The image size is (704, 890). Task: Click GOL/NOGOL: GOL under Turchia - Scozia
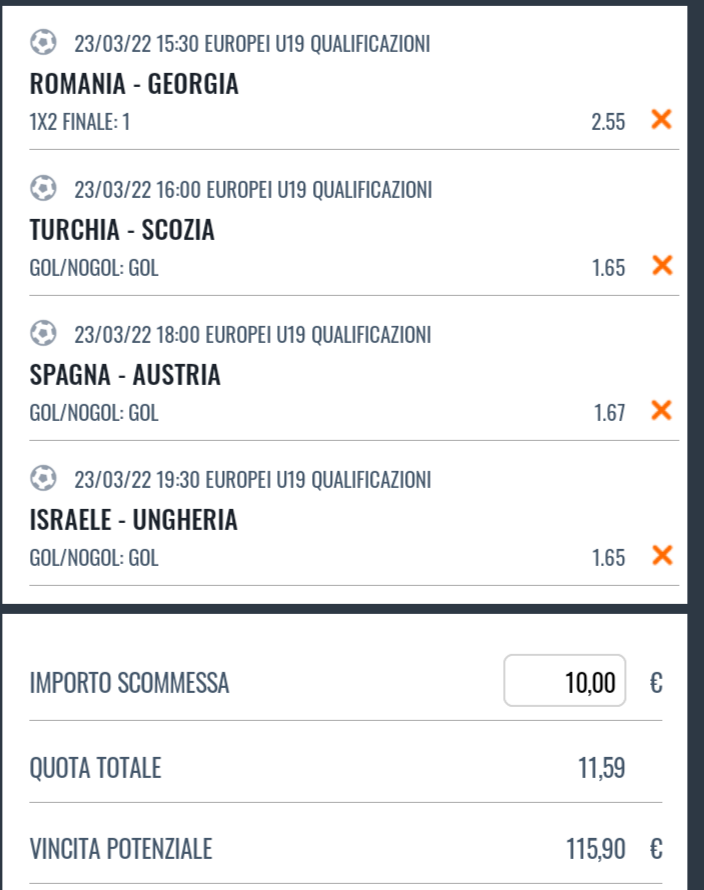coord(94,267)
